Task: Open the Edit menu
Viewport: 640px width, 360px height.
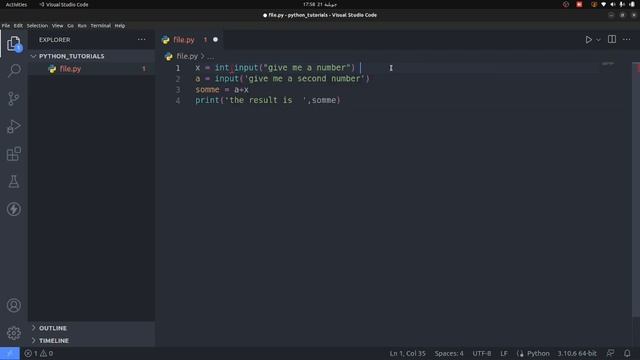Action: 18,25
